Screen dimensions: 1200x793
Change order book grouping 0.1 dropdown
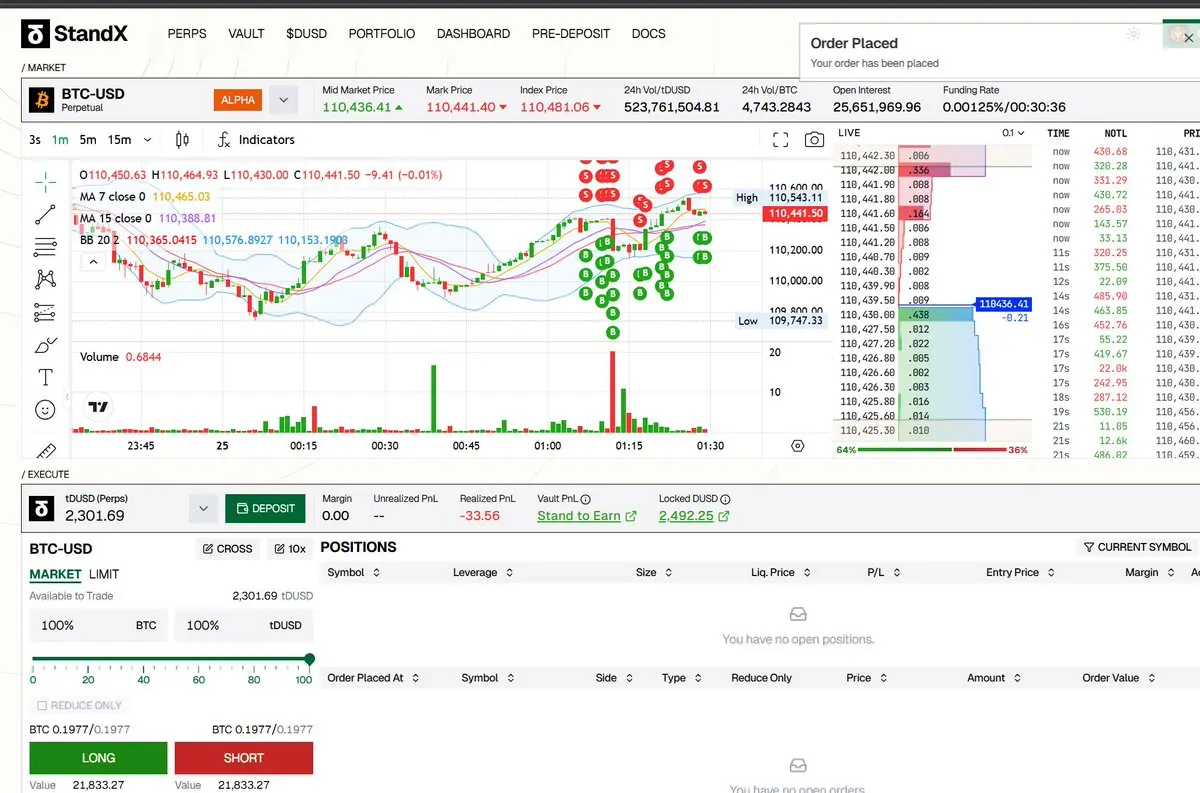1013,133
